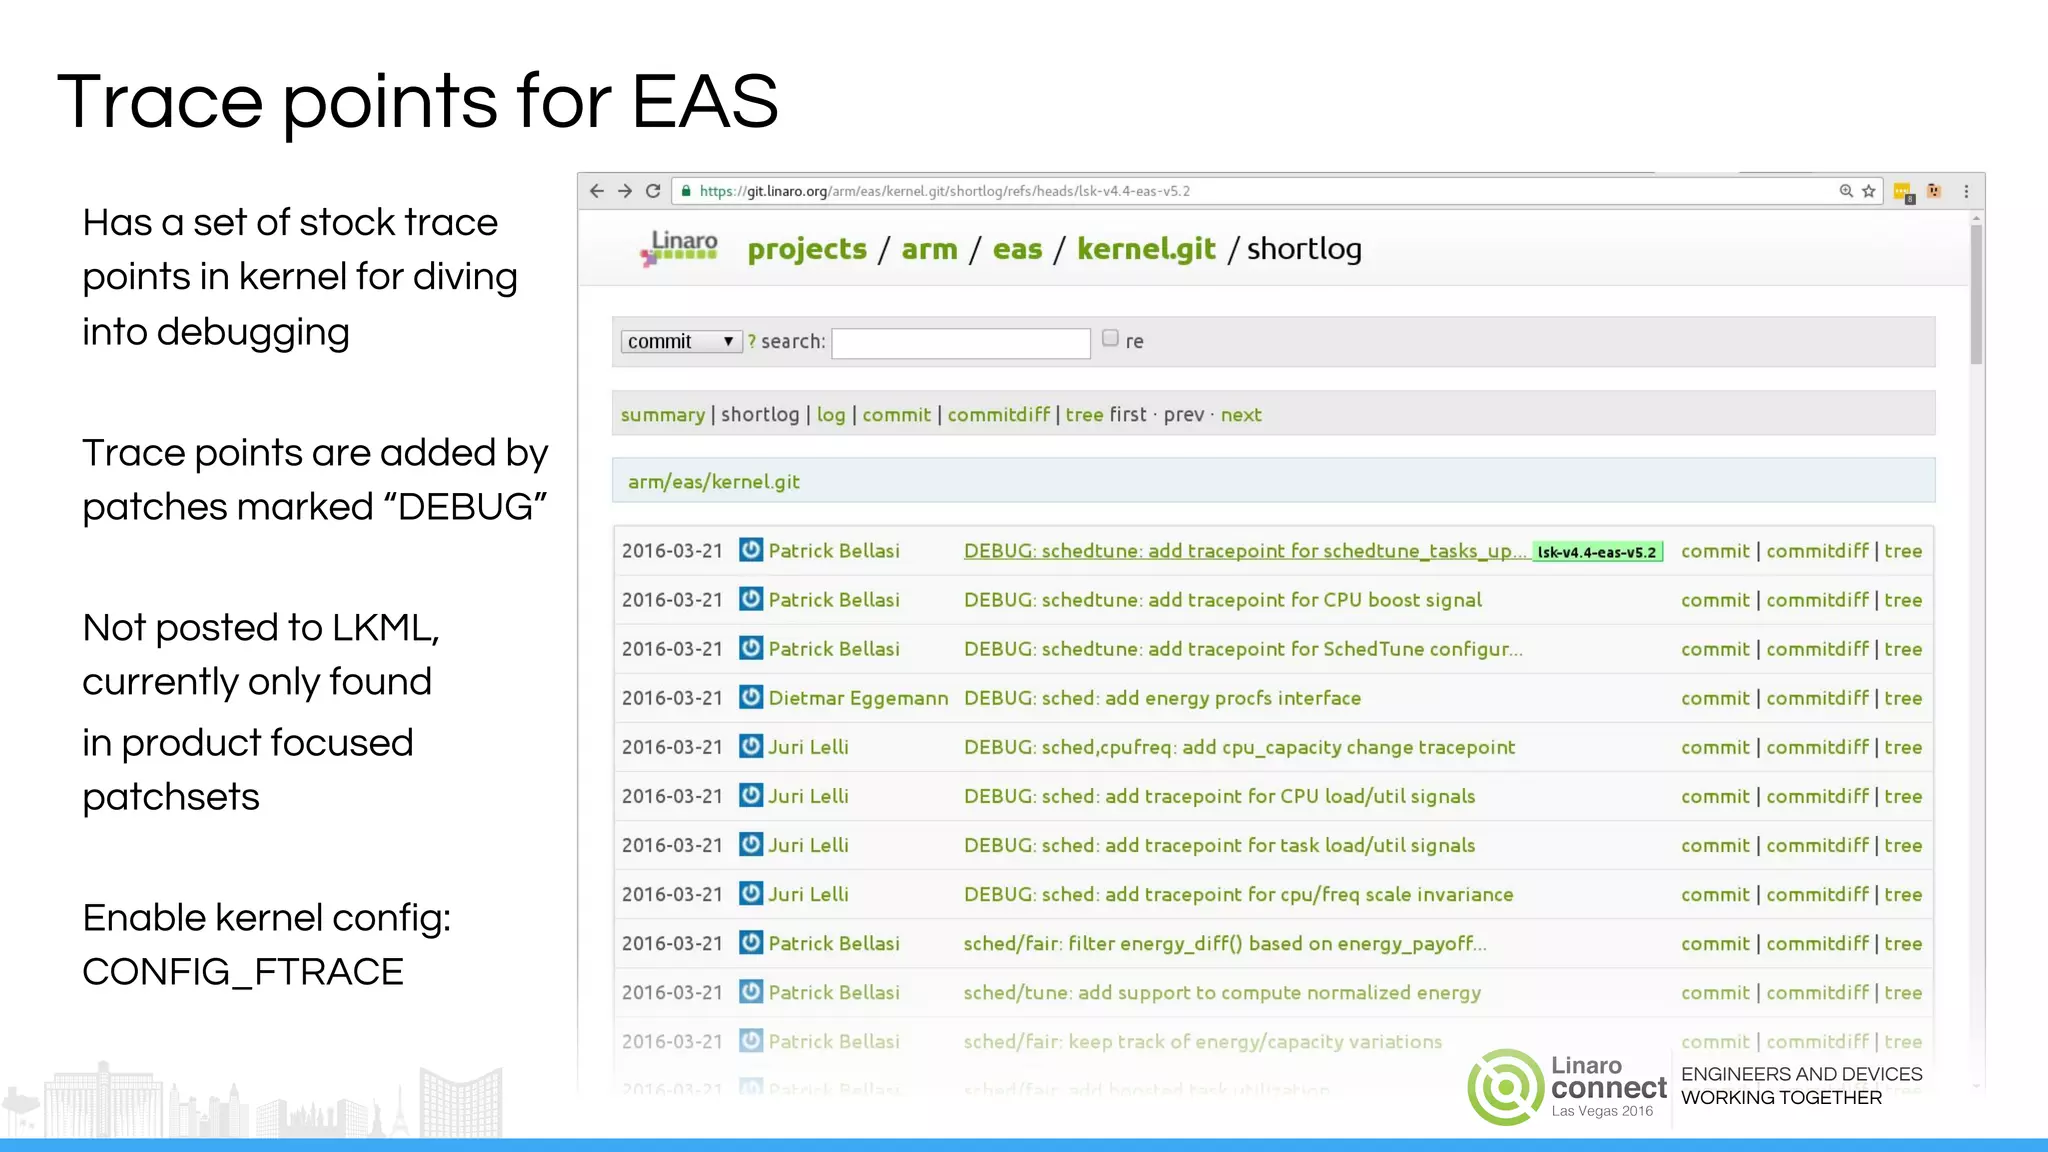Click avatar icon on 'cpu_capacity change tracepoint' row
This screenshot has height=1152, width=2048.
751,746
